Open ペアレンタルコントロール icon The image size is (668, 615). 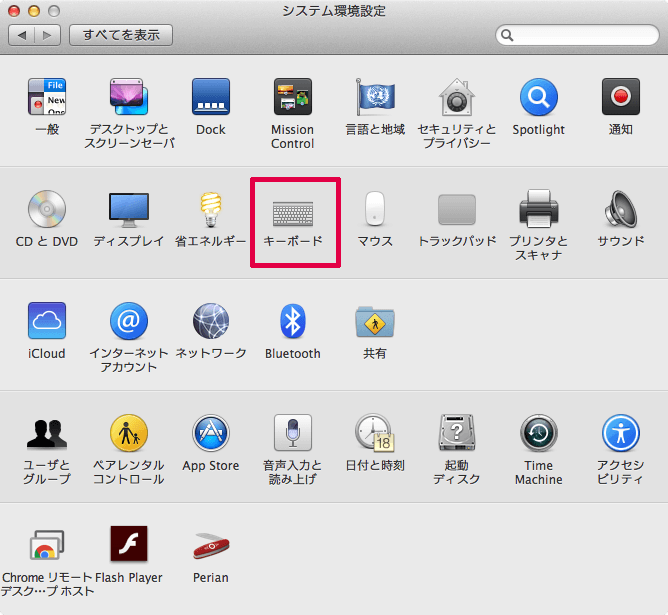(129, 433)
